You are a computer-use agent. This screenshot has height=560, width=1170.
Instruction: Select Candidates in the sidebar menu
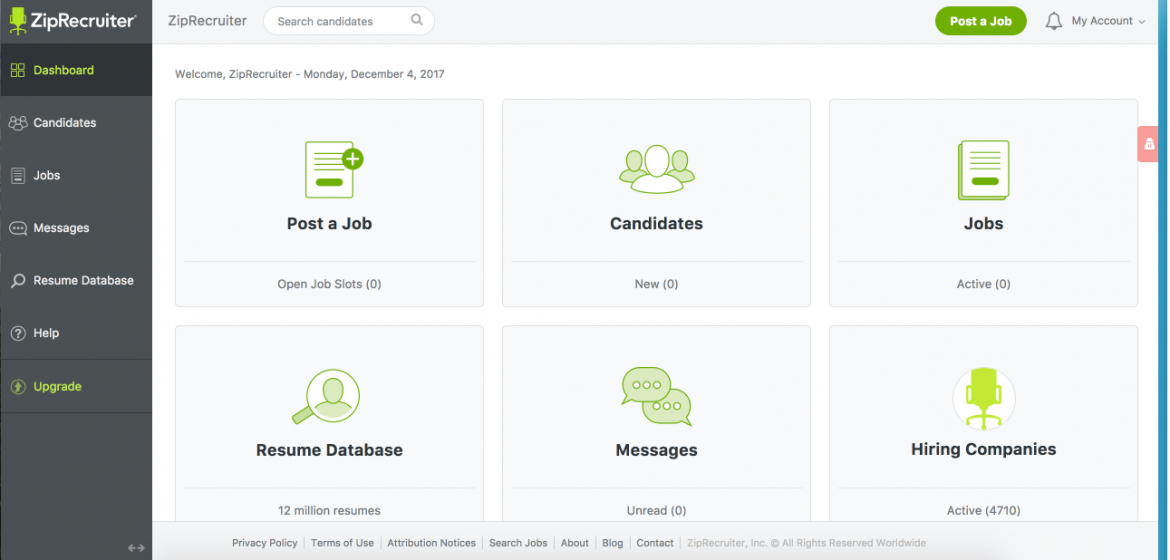coord(76,123)
